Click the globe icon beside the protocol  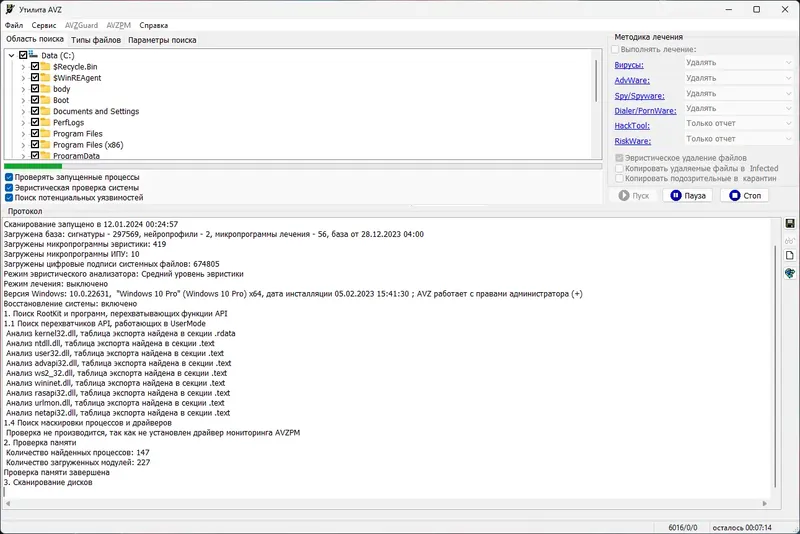tap(790, 273)
